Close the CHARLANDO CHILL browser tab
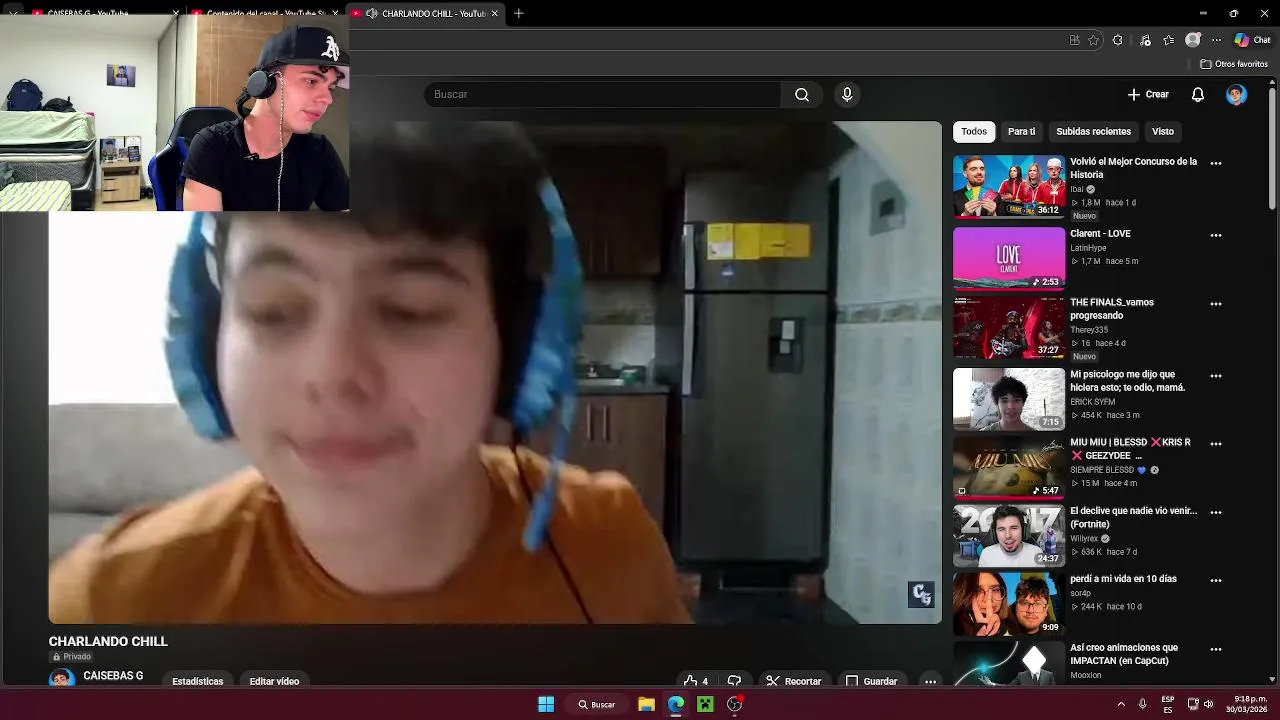 (494, 13)
